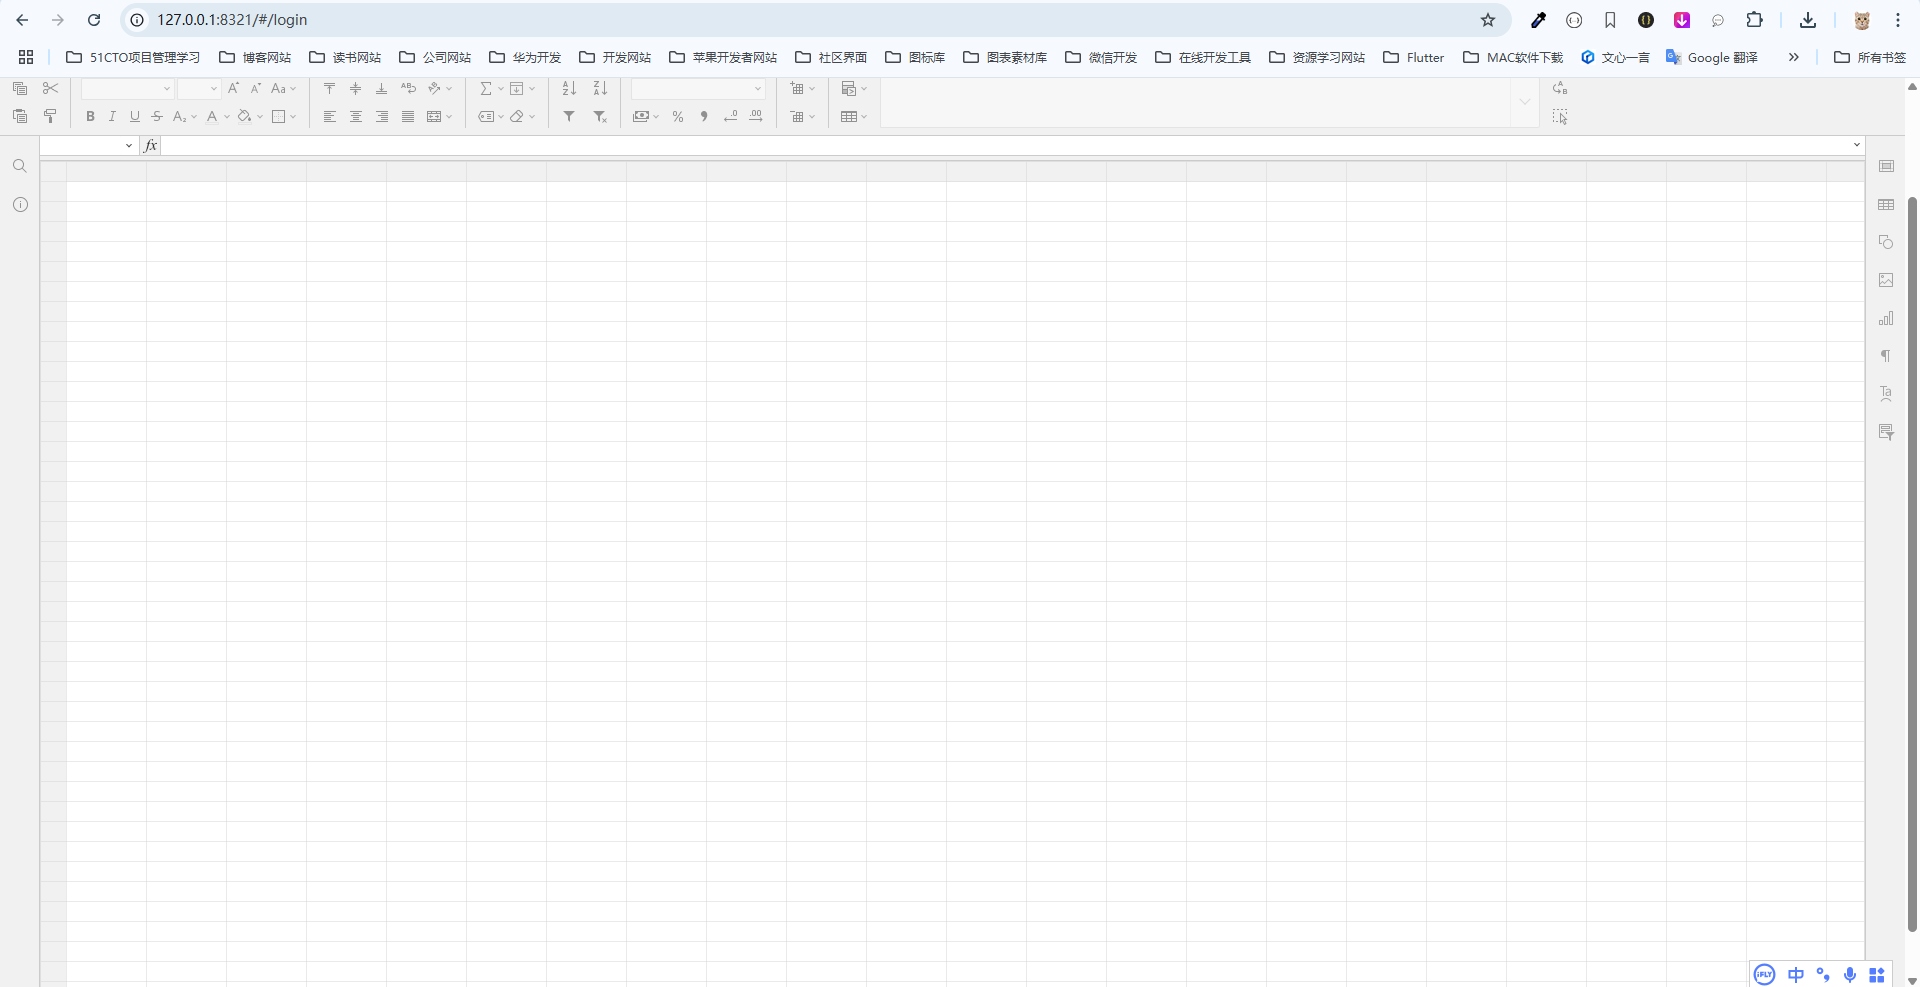Image resolution: width=1920 pixels, height=987 pixels.
Task: Increase font size with the larger A icon
Action: point(233,89)
